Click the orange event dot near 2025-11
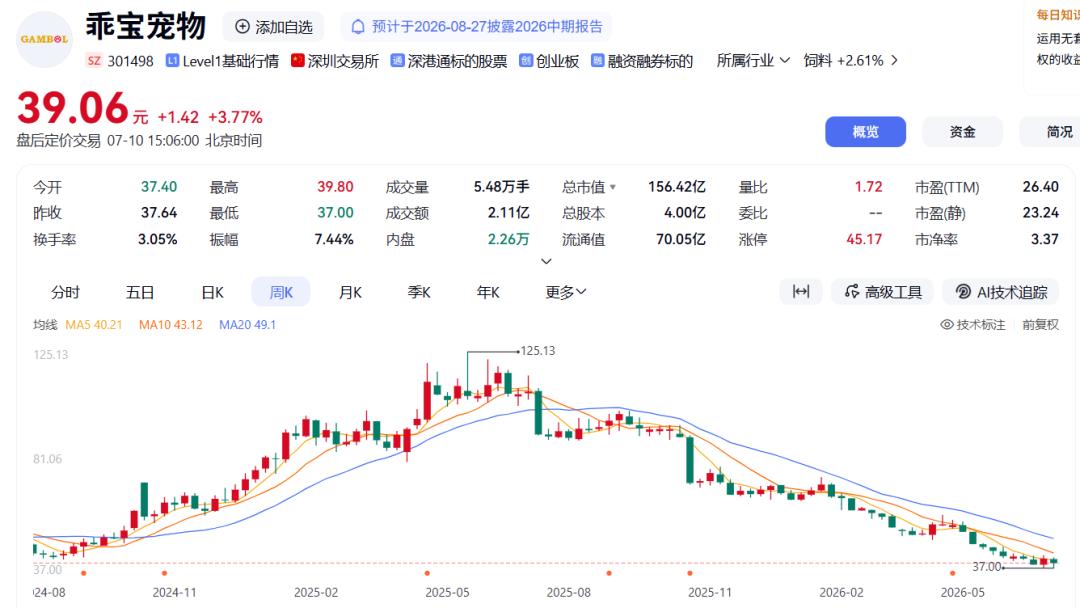Image resolution: width=1080 pixels, height=608 pixels. click(x=689, y=573)
